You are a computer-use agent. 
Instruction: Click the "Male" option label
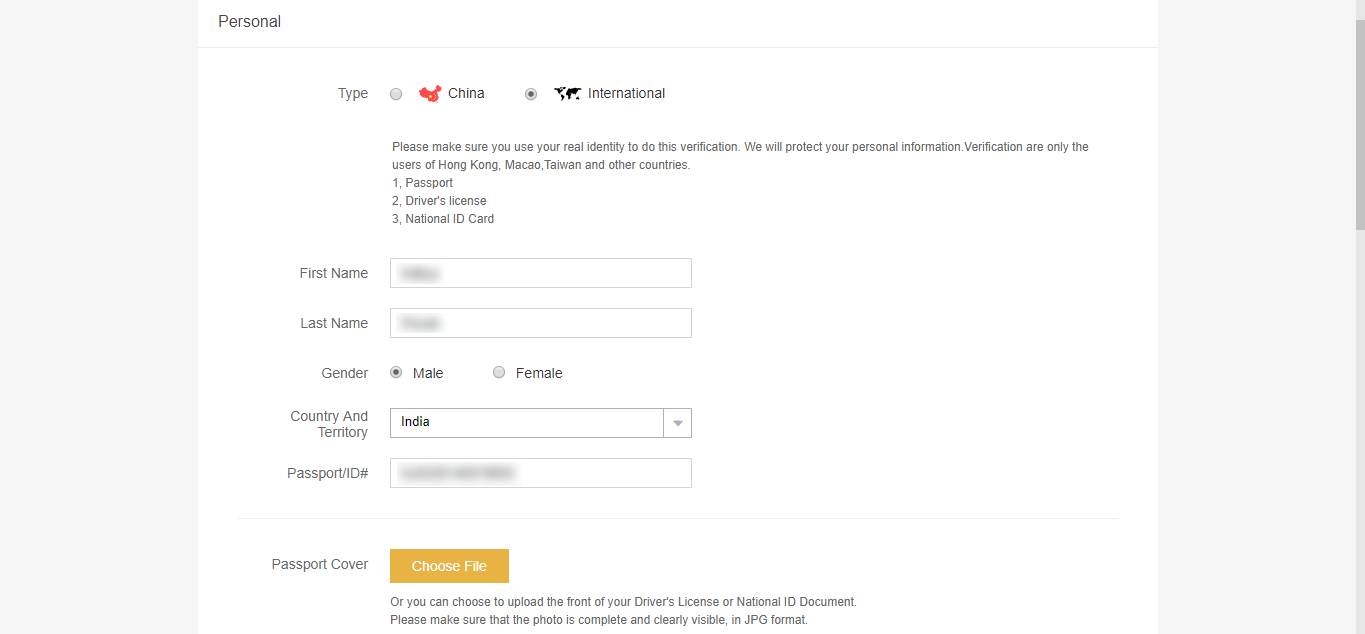tap(428, 373)
